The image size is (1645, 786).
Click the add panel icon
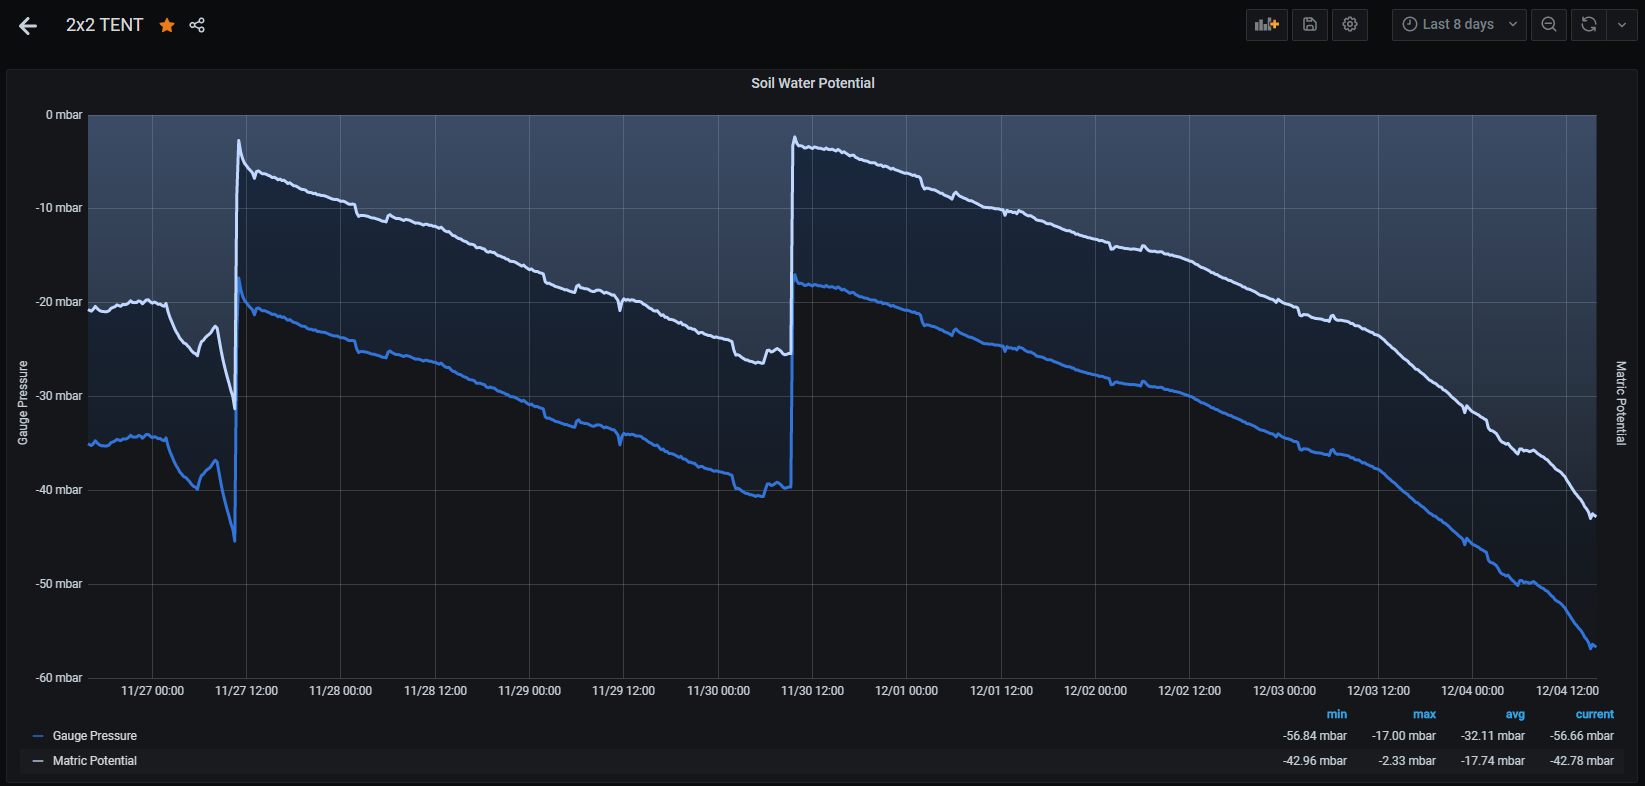1266,25
